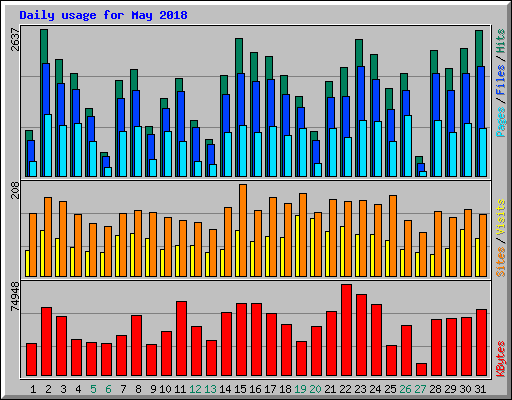Click the day 31 x-axis label
This screenshot has width=512, height=400.
pos(480,389)
